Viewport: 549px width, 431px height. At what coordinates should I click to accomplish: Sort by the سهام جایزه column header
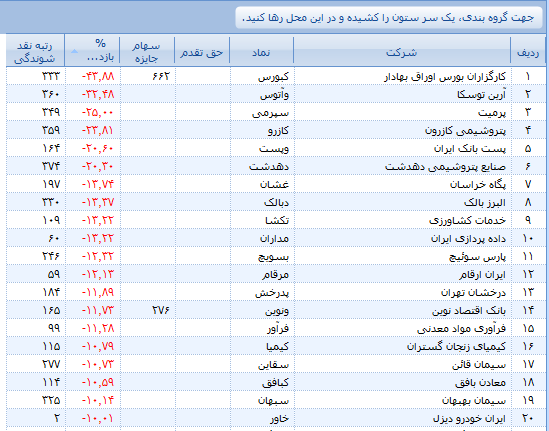(147, 50)
